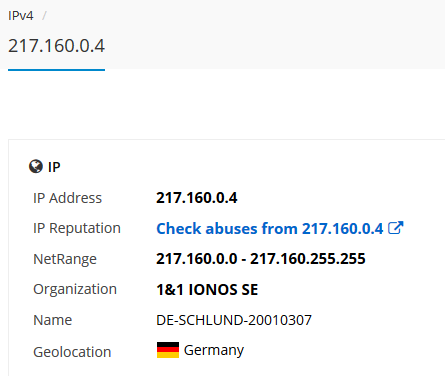Click the organization name 1&1 IONOS SE
Screen dimensions: 445x376
point(207,289)
